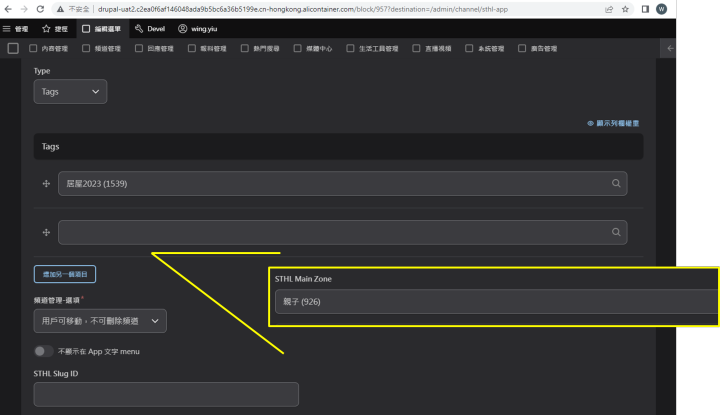720x415 pixels.
Task: Open the Devel toolbar tab
Action: pos(150,28)
